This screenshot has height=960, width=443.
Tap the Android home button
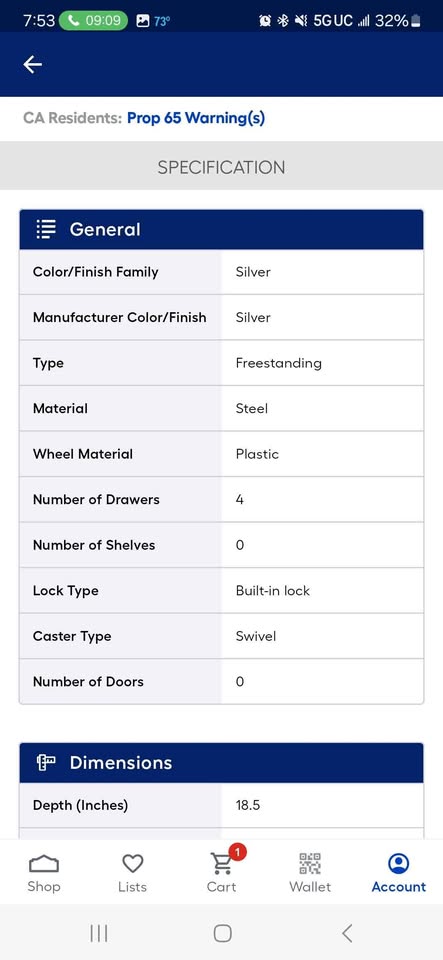point(222,933)
